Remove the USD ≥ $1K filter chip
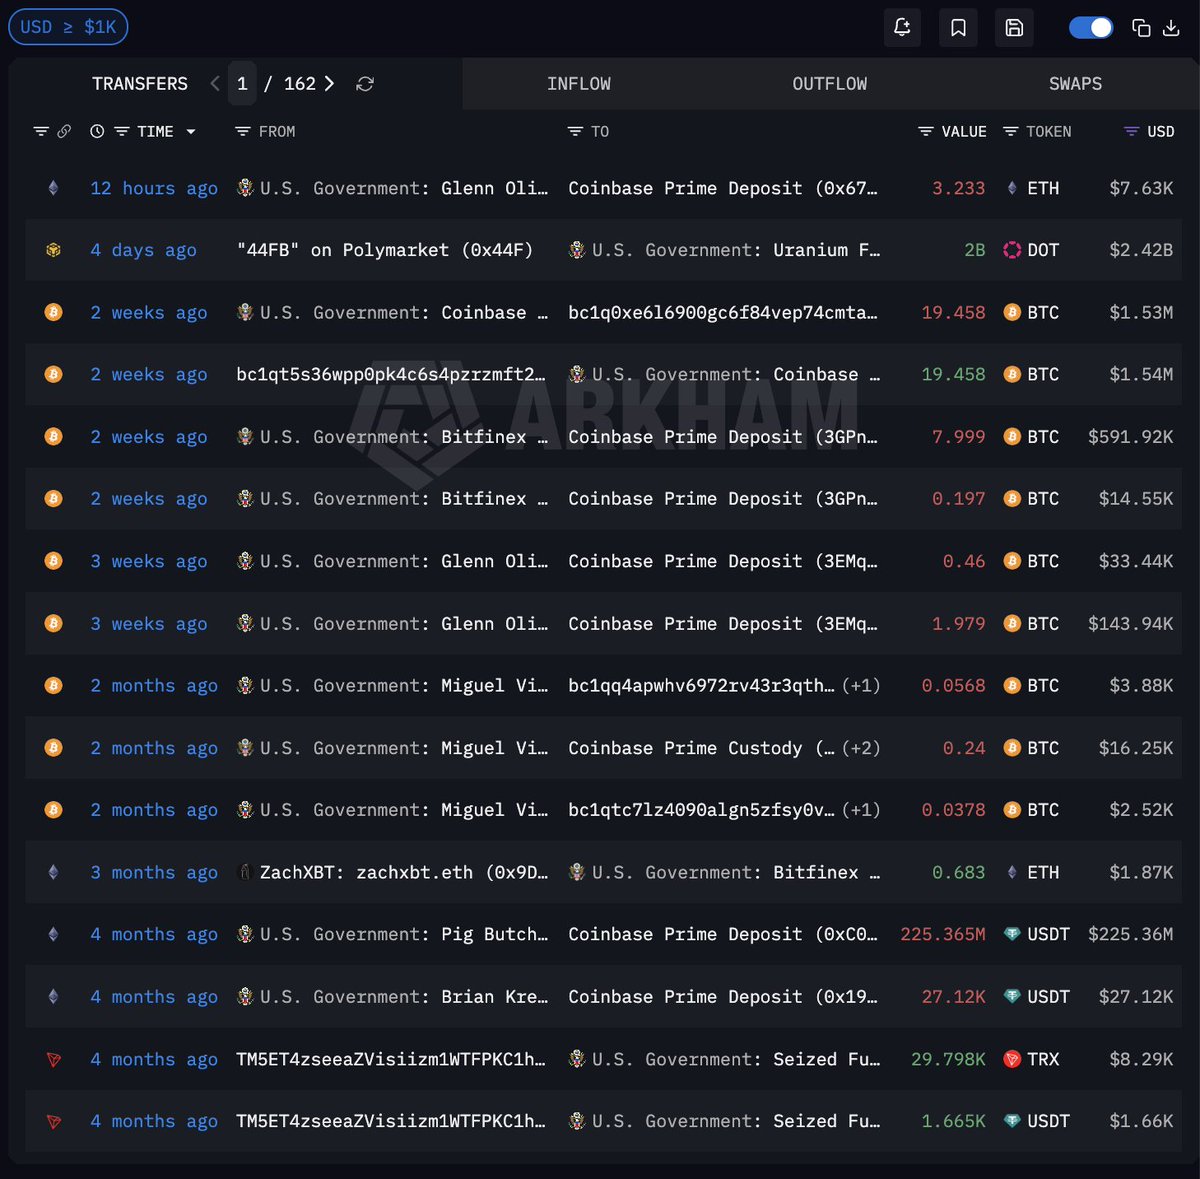 coord(68,27)
